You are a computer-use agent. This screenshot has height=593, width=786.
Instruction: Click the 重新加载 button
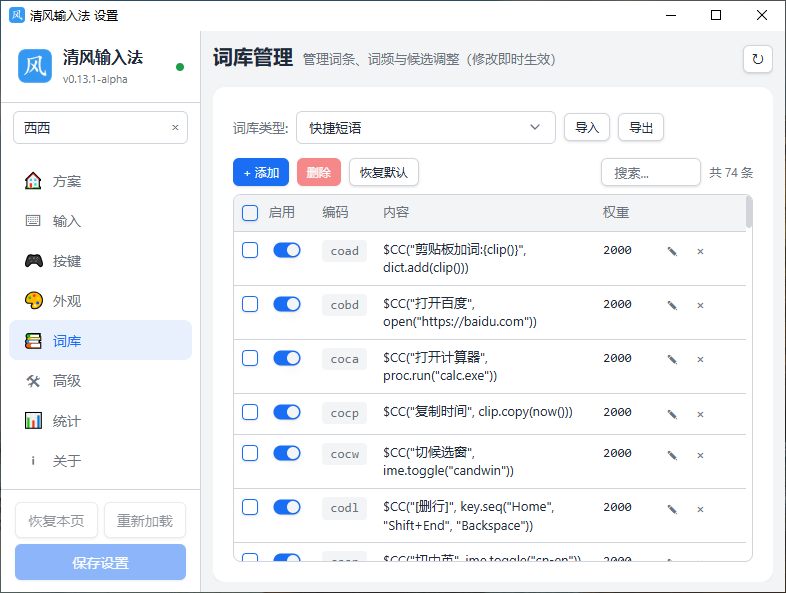click(x=145, y=520)
